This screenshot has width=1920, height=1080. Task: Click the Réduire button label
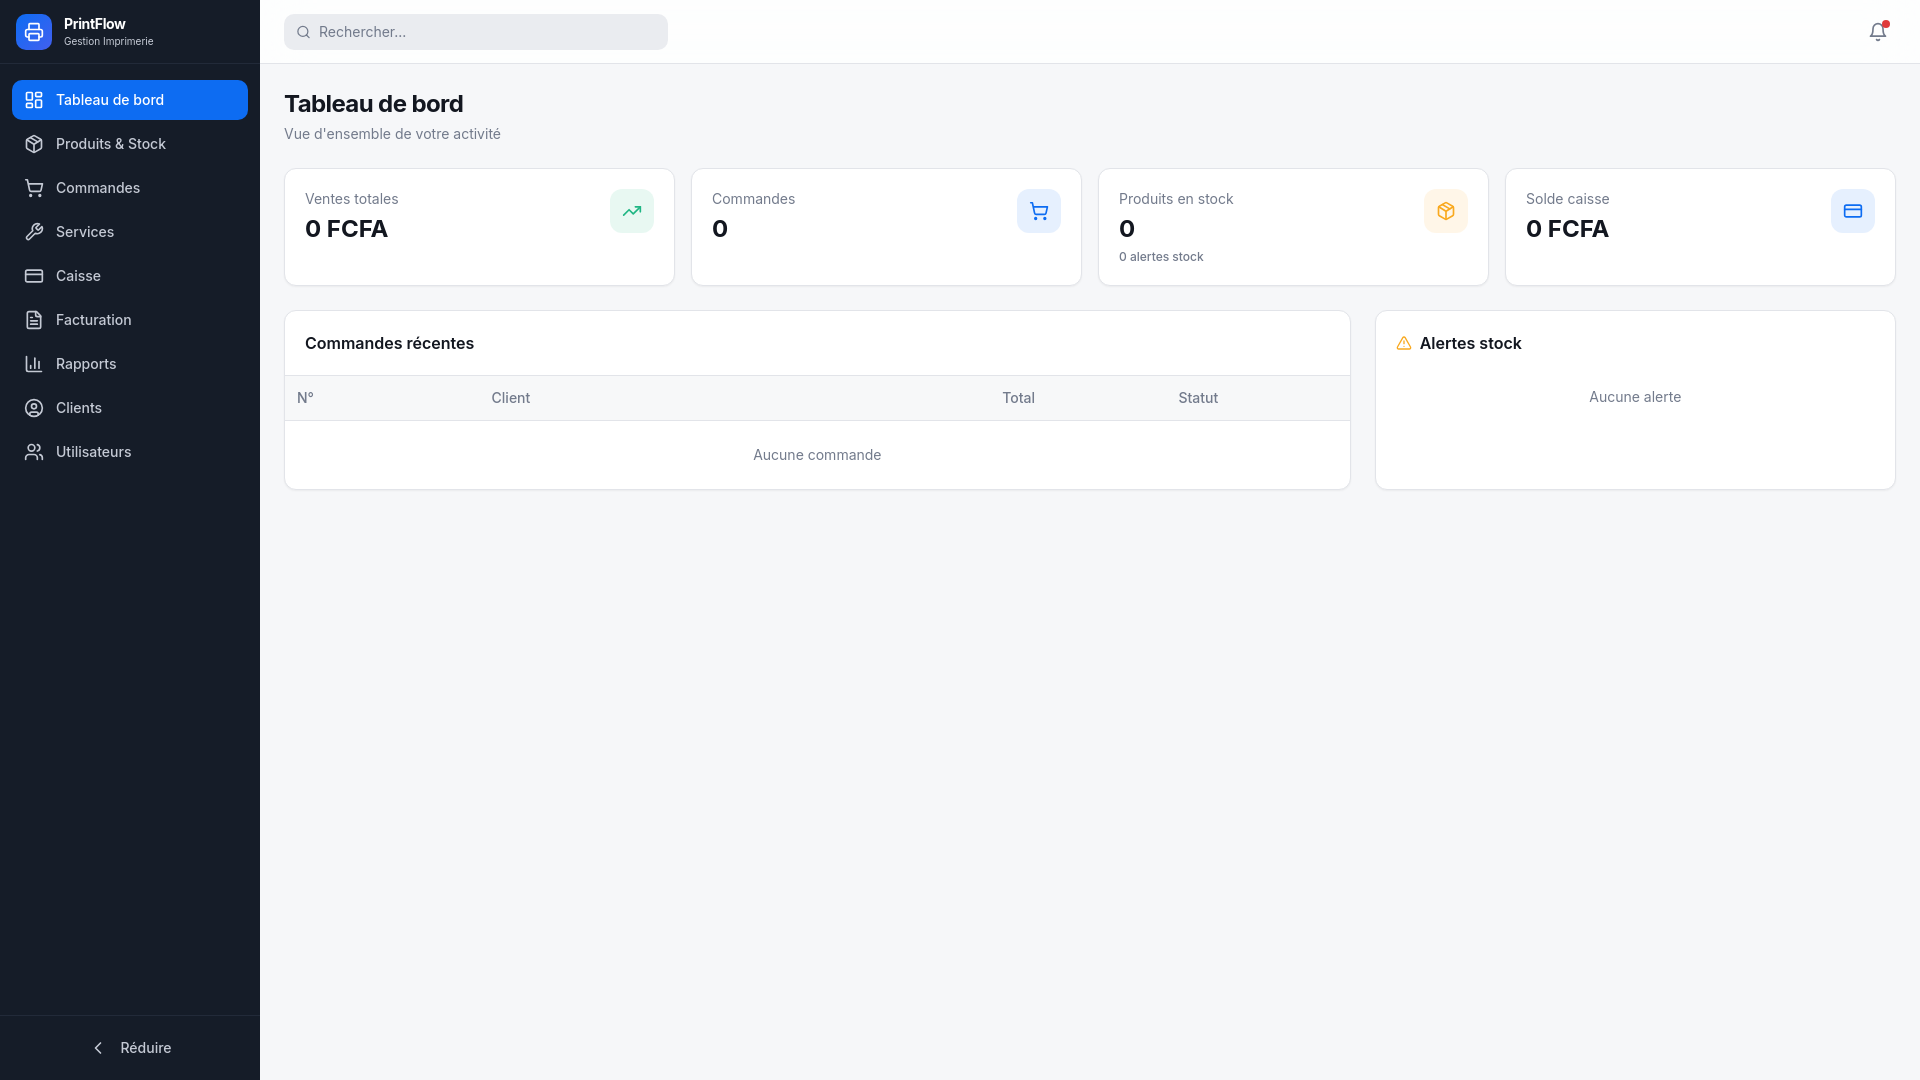(146, 1048)
